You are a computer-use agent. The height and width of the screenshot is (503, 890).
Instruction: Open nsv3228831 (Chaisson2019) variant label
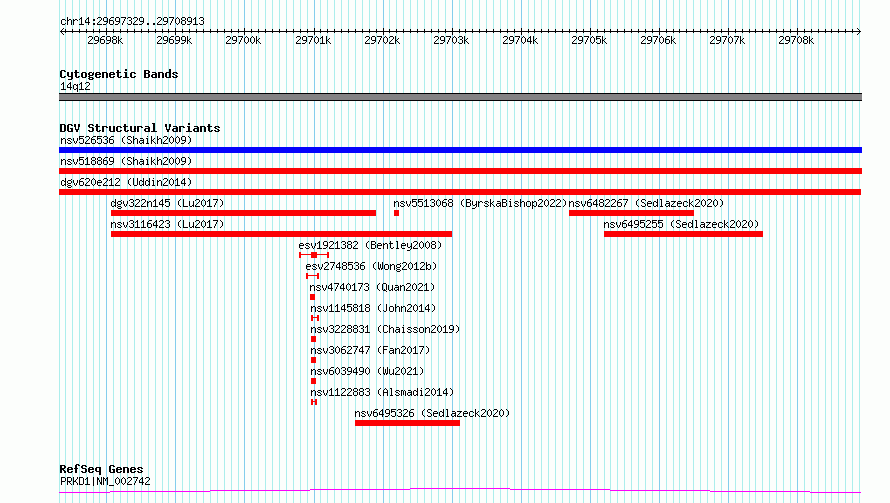385,329
